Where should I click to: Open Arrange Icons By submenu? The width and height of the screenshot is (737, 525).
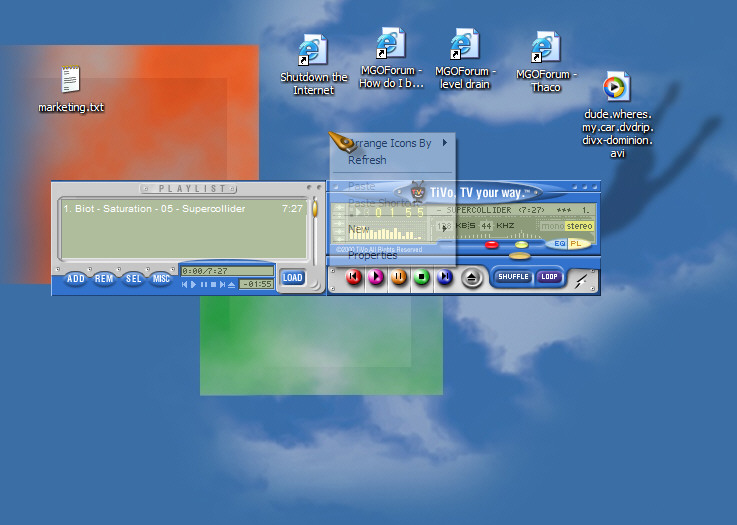pyautogui.click(x=393, y=143)
